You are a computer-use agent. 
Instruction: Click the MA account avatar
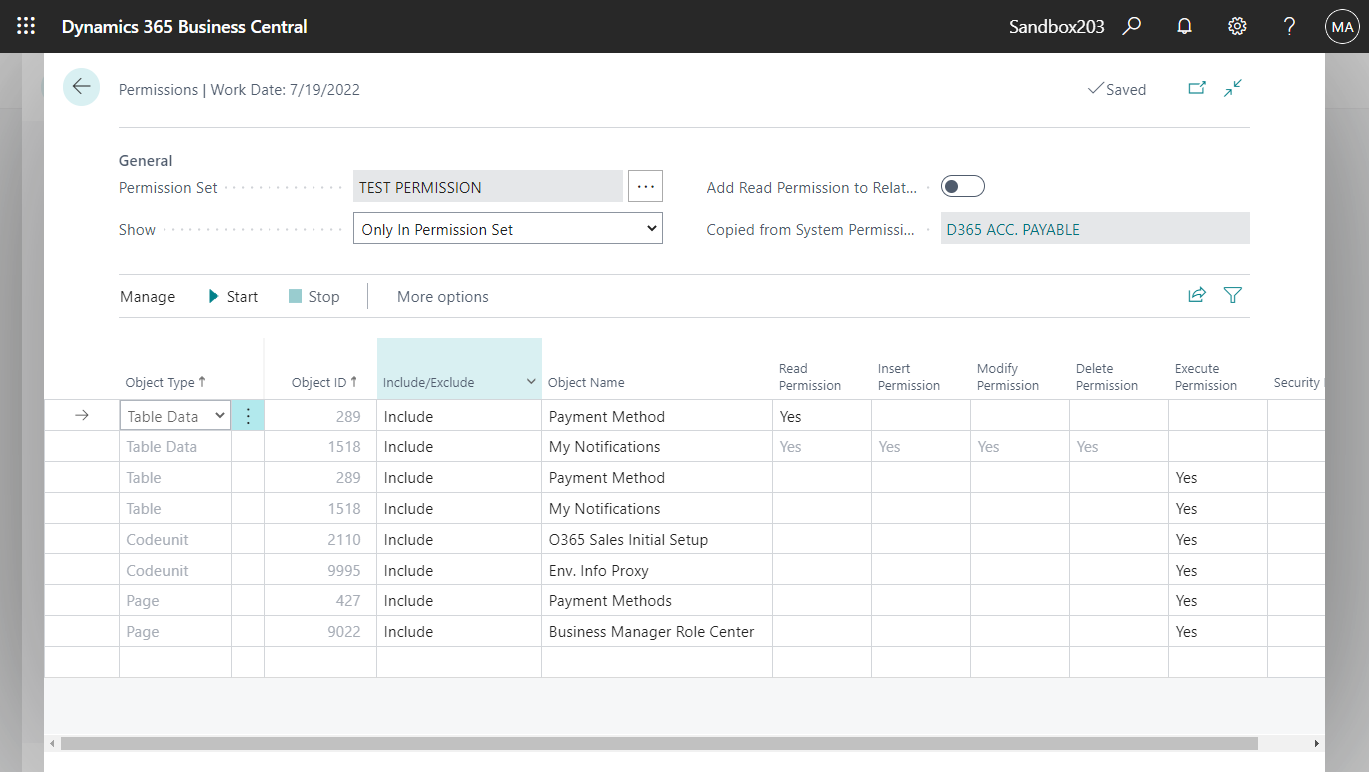pyautogui.click(x=1342, y=26)
